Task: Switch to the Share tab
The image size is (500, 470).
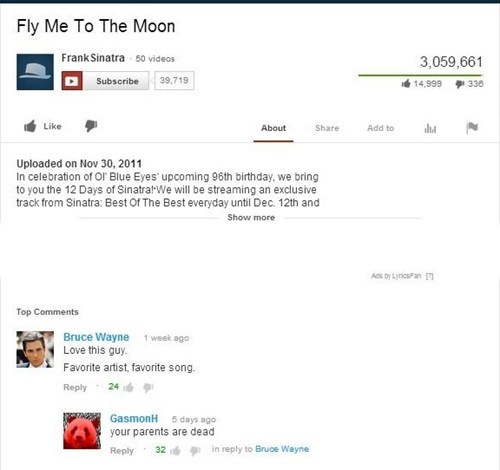Action: pos(327,128)
